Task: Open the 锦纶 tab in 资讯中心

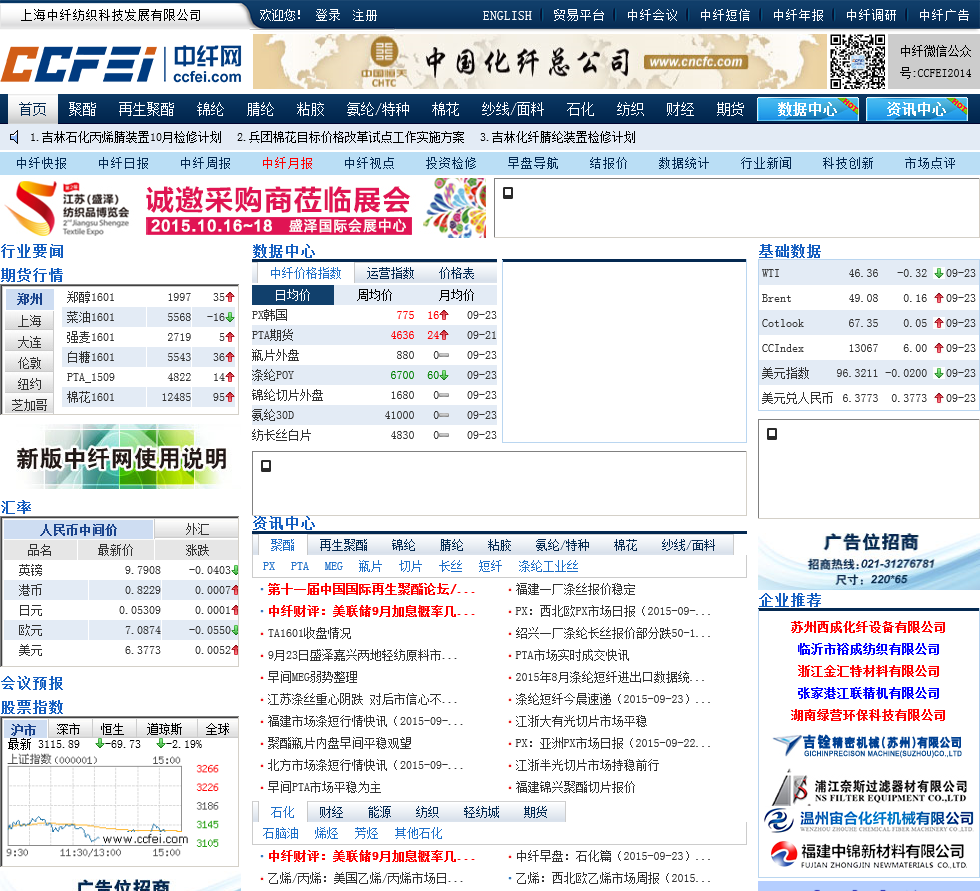Action: pos(403,545)
